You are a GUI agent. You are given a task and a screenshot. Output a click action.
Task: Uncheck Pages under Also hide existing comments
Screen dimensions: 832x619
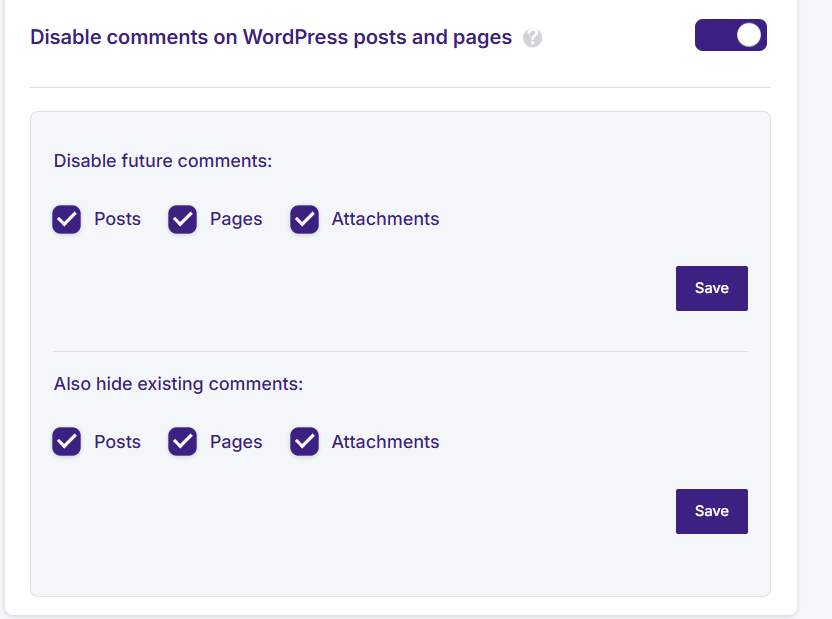click(x=183, y=441)
